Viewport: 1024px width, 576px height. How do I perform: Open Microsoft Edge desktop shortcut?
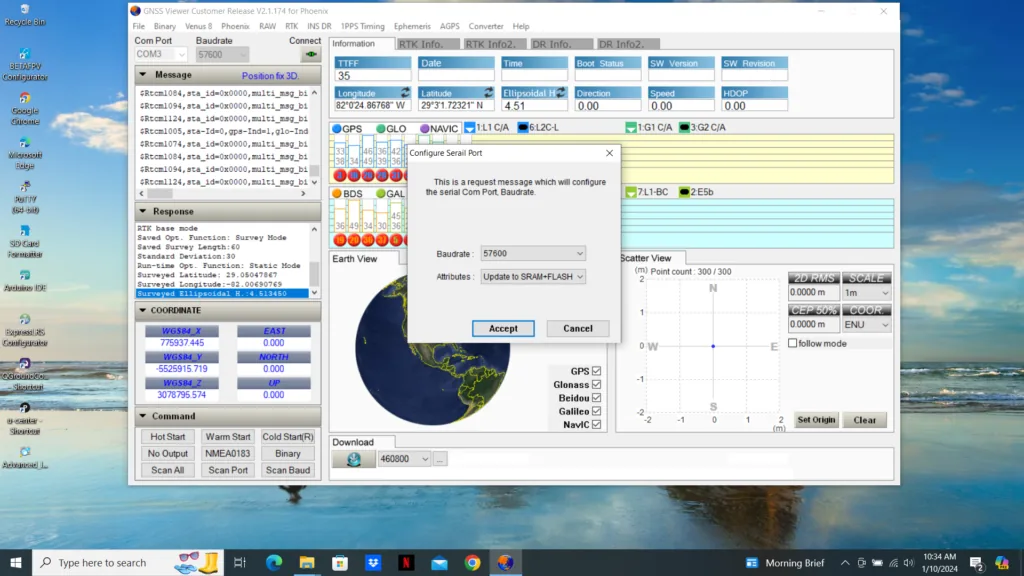25,153
